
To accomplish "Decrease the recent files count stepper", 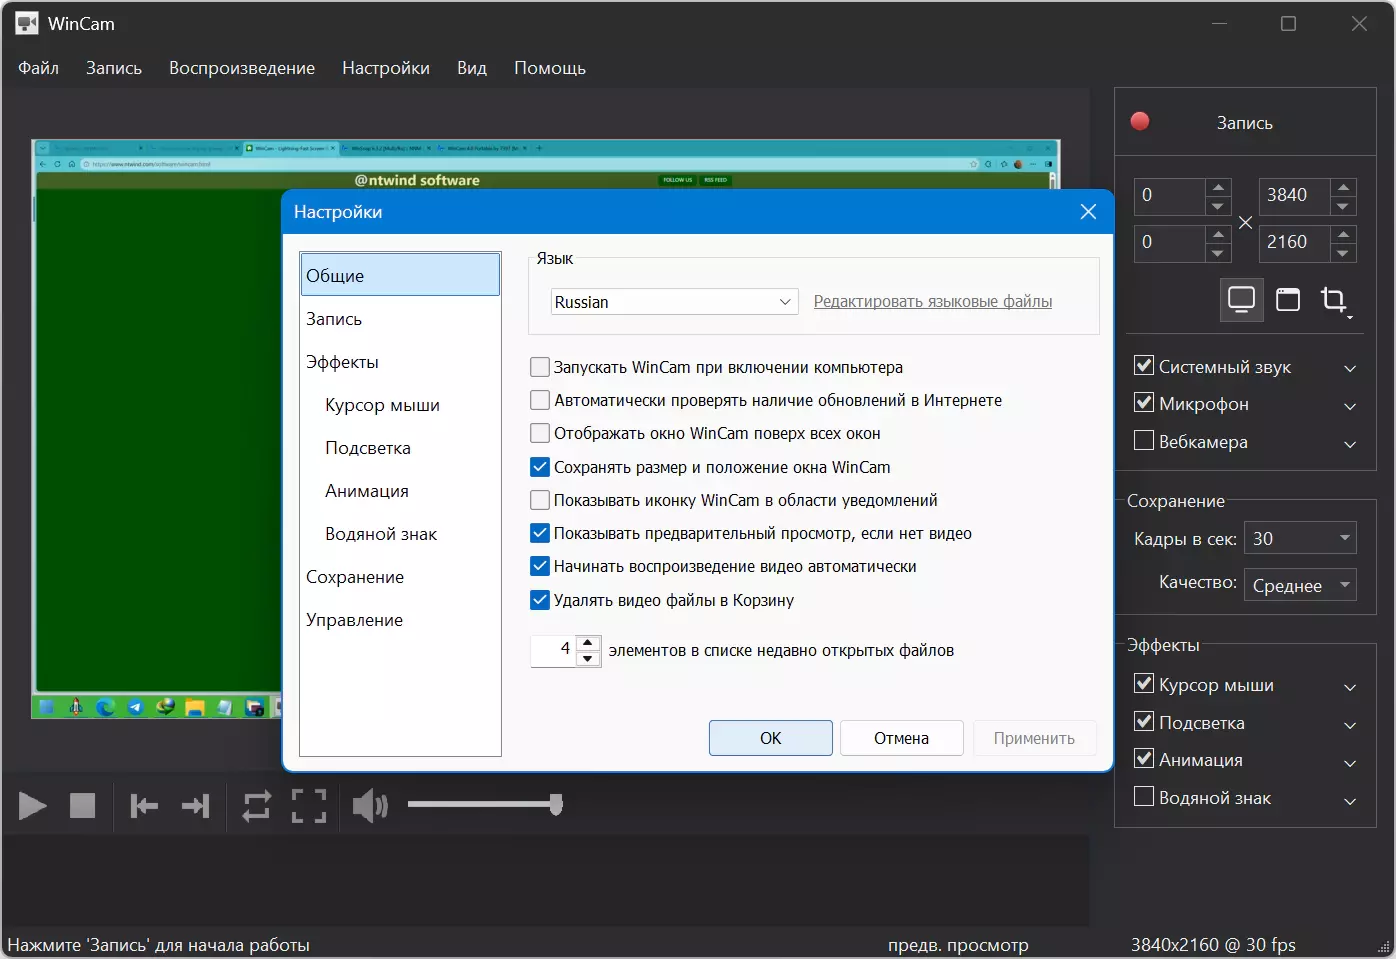I will (x=588, y=659).
